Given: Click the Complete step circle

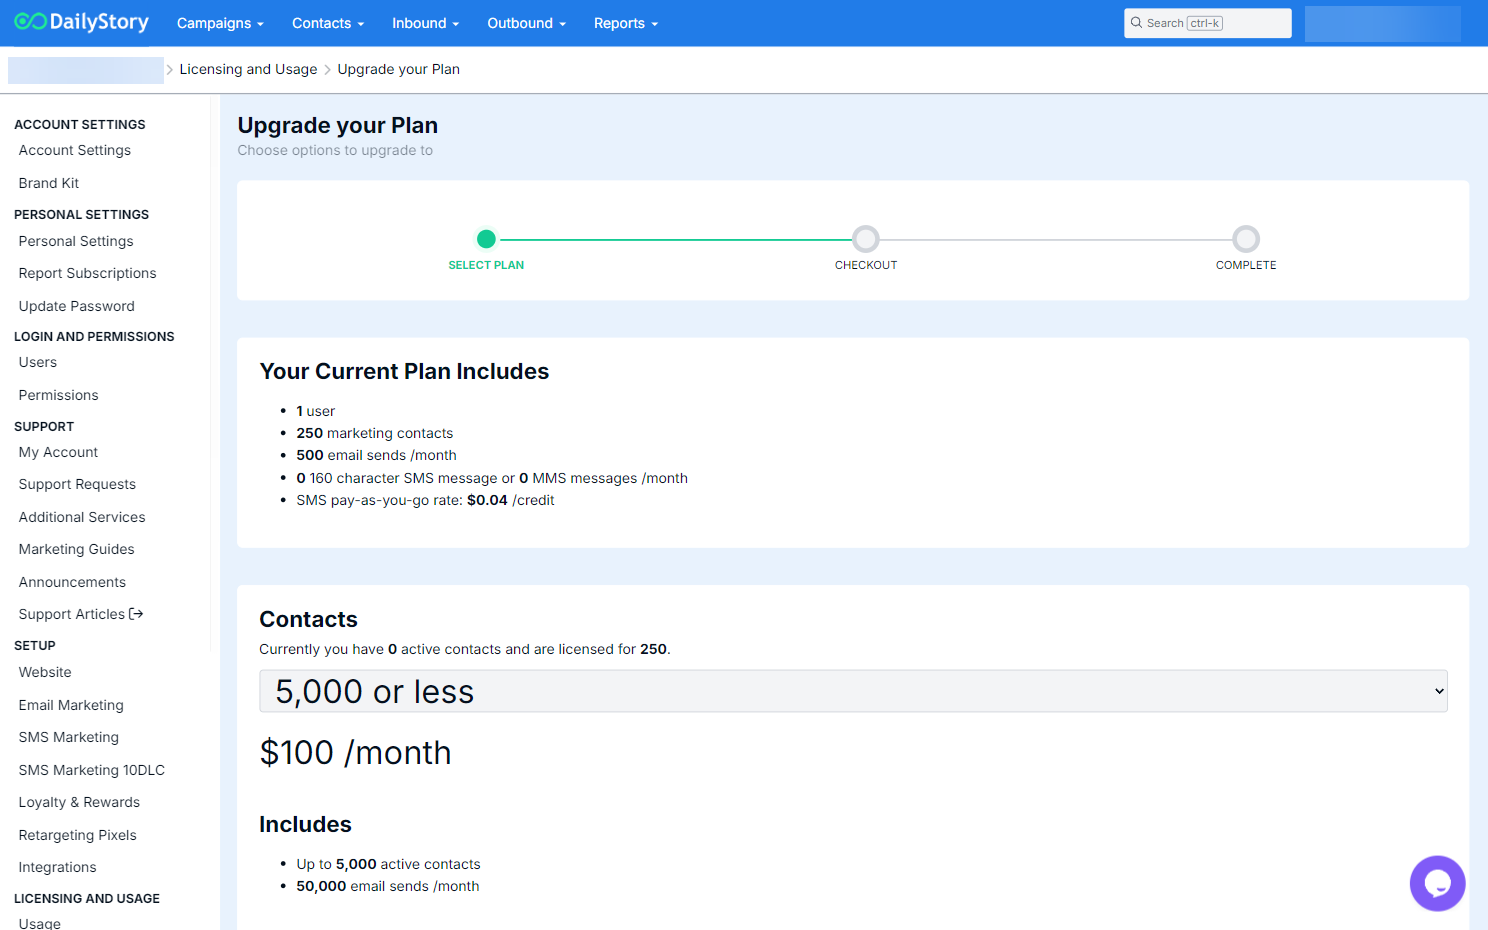Looking at the screenshot, I should pos(1246,239).
